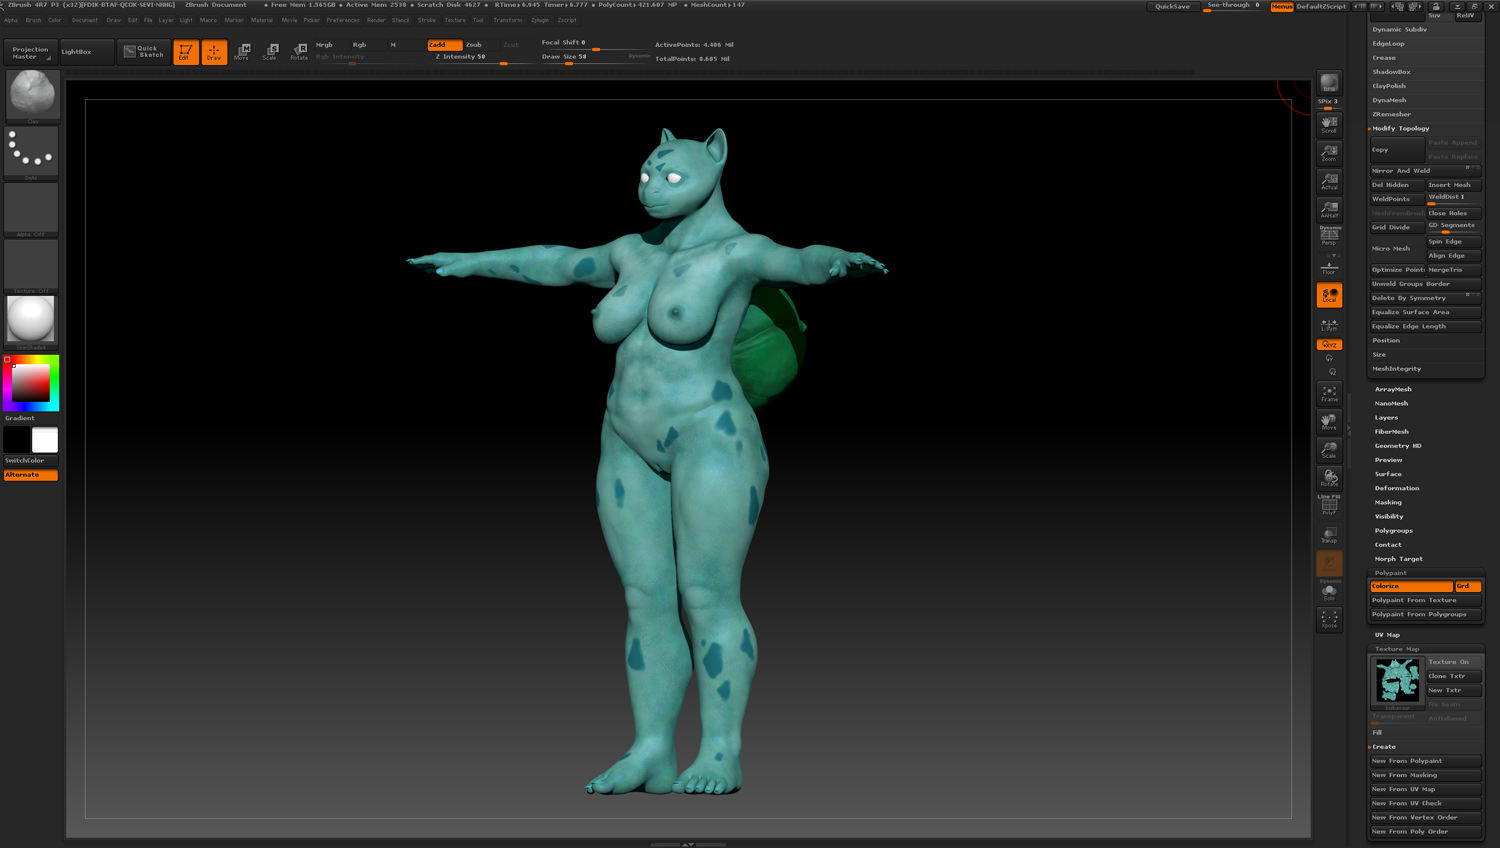Click the Actual size icon
The width and height of the screenshot is (1500, 848).
[x=1329, y=181]
